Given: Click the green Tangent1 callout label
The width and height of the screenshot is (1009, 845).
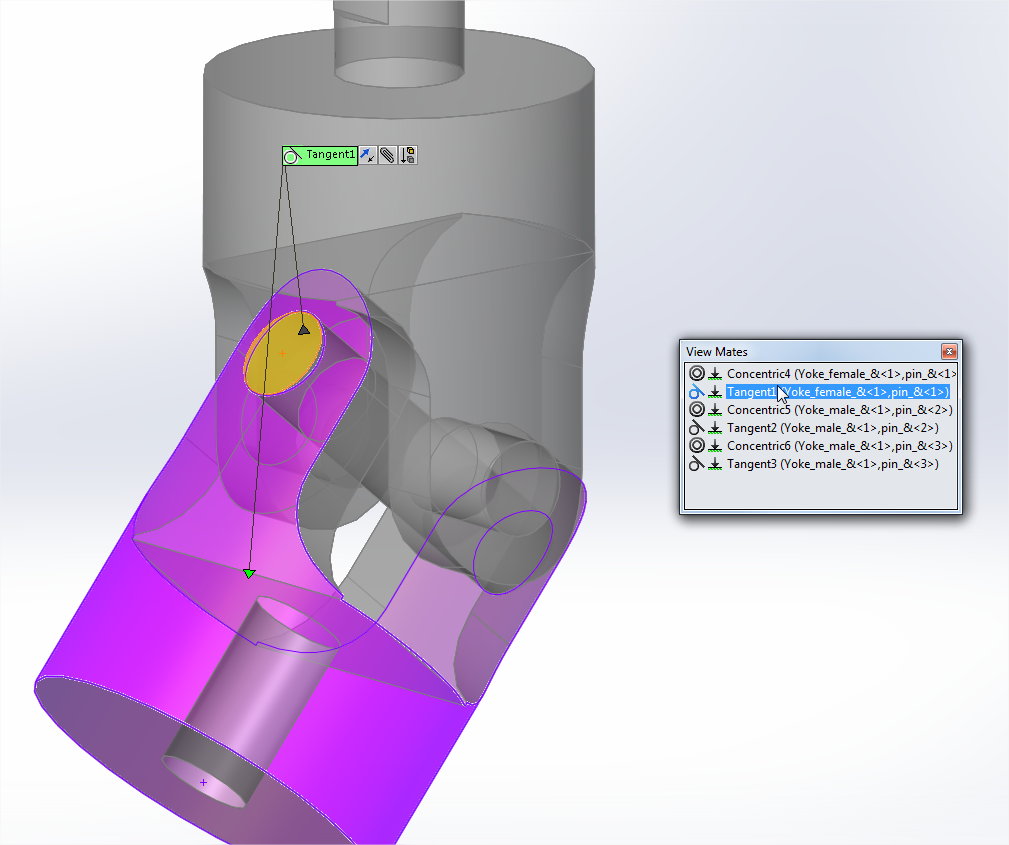Looking at the screenshot, I should [x=320, y=155].
